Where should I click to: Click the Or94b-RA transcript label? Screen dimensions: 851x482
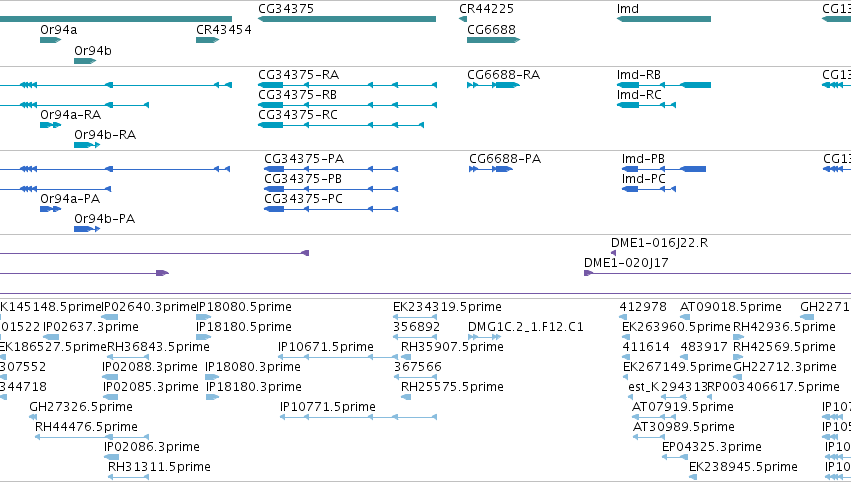[105, 135]
